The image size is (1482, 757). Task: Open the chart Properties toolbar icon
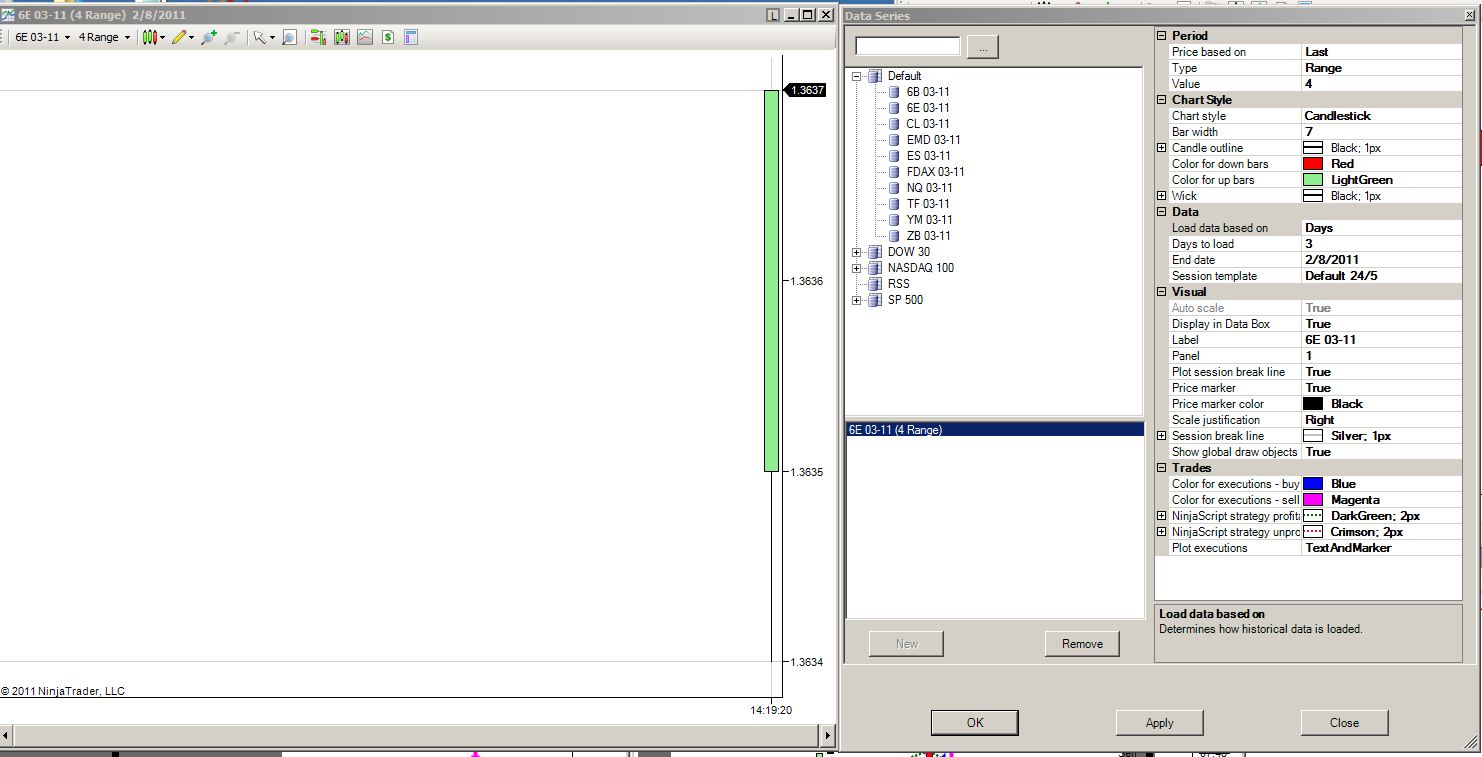[410, 37]
